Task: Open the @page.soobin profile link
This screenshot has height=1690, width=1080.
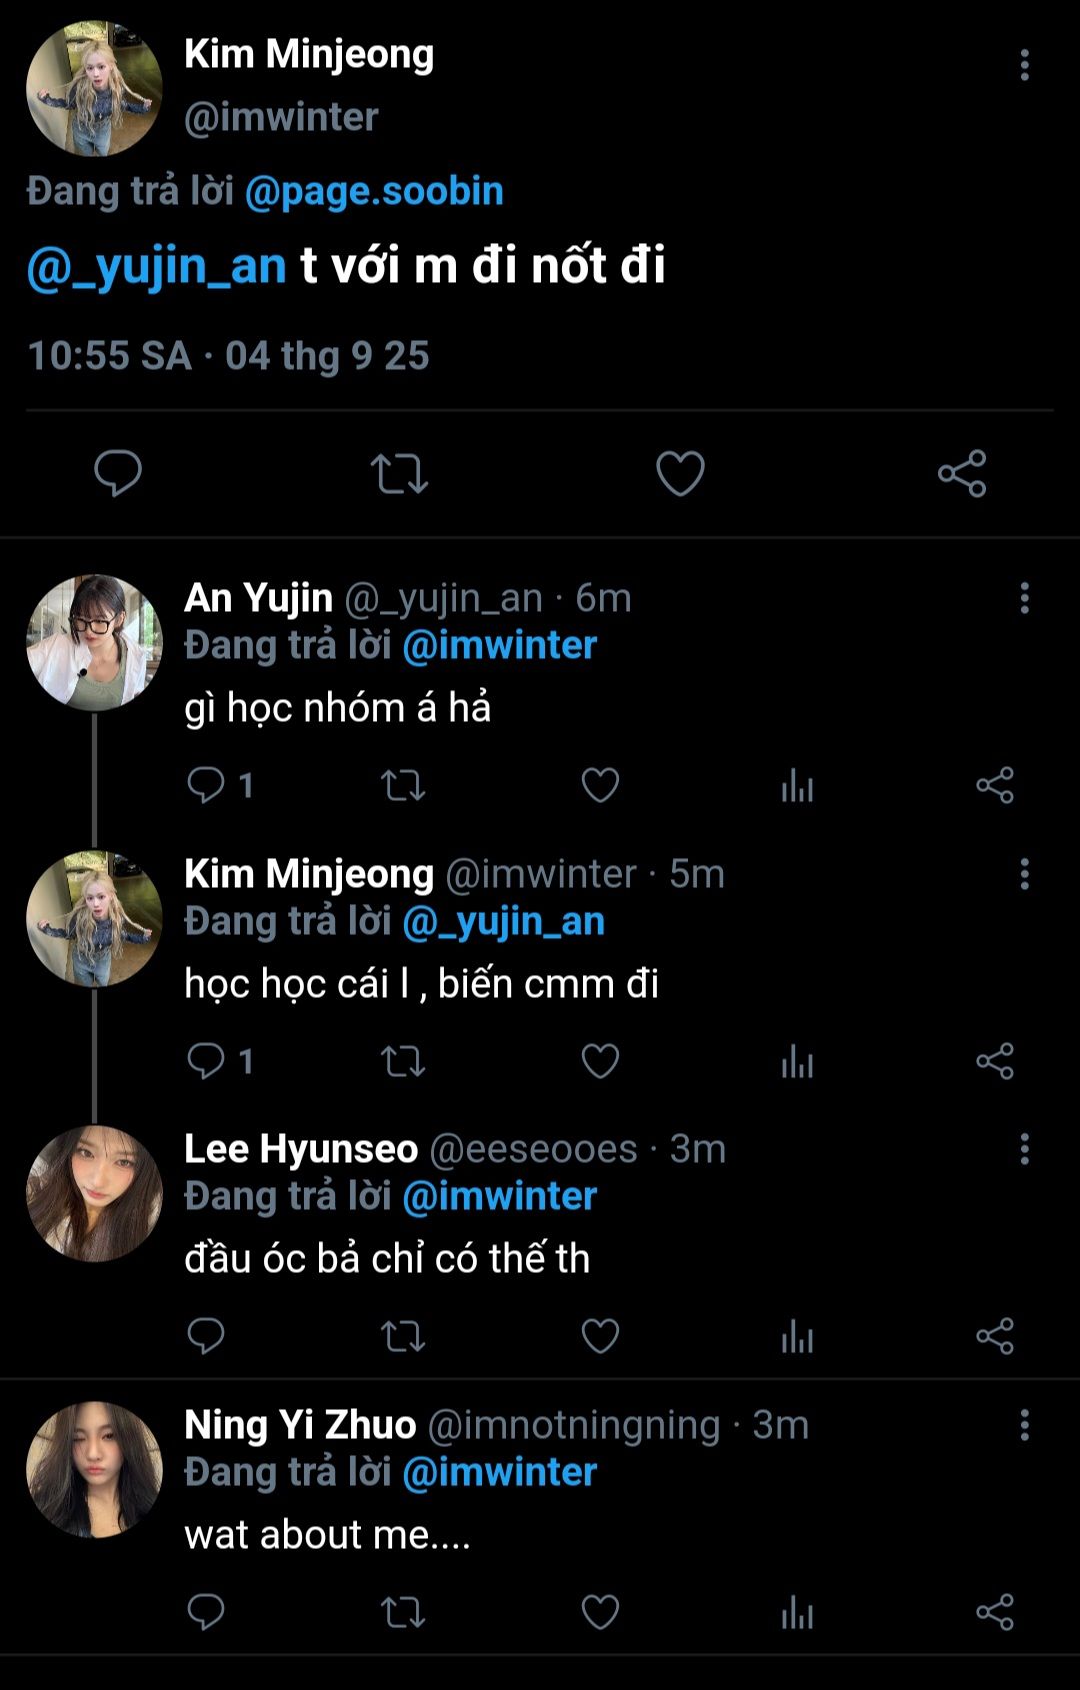Action: click(374, 191)
